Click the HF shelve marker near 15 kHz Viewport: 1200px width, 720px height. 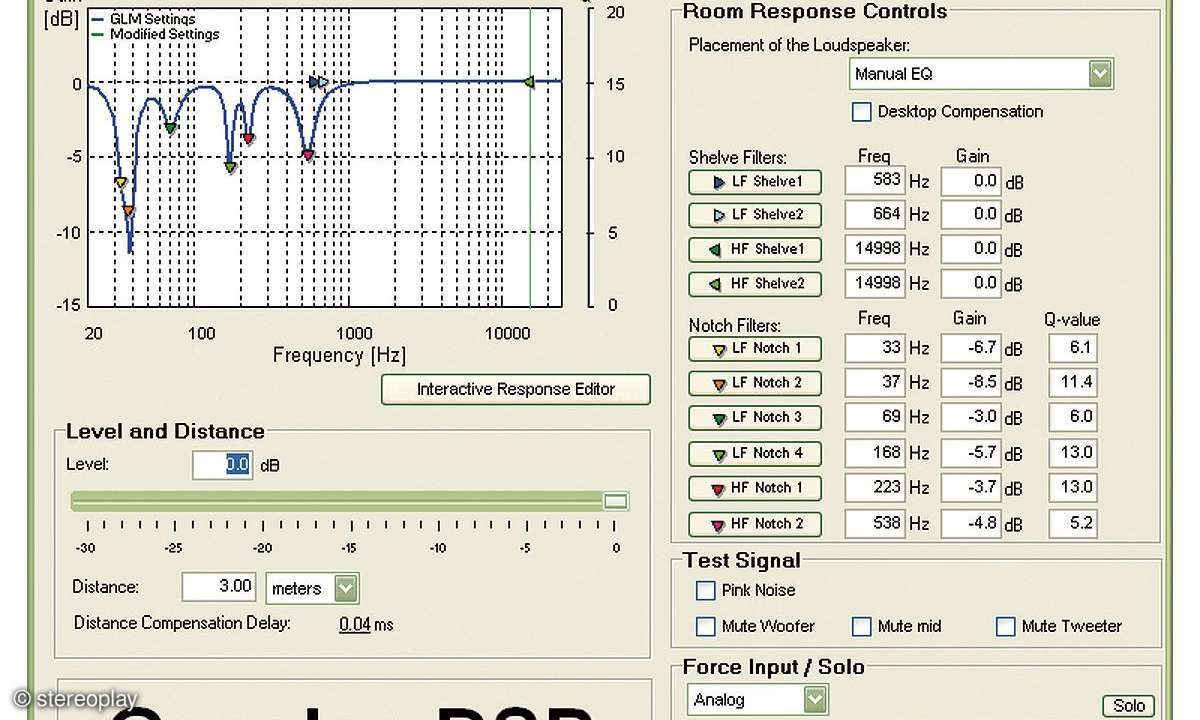[529, 82]
